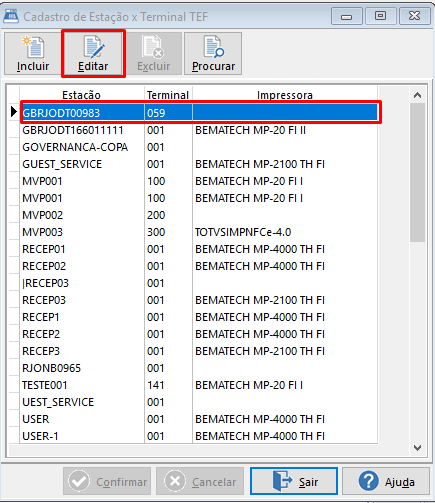Click the Excluir toolbar button

click(x=154, y=54)
